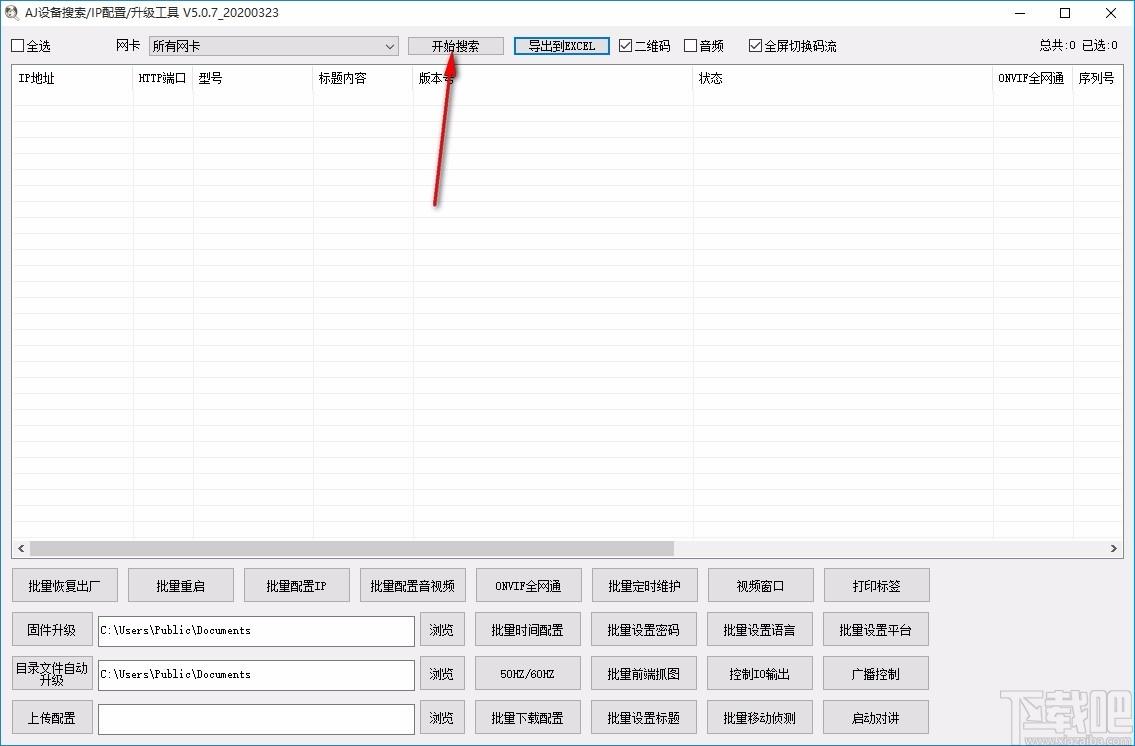Open 批量移动侦测 settings
Image resolution: width=1135 pixels, height=746 pixels.
[x=759, y=718]
